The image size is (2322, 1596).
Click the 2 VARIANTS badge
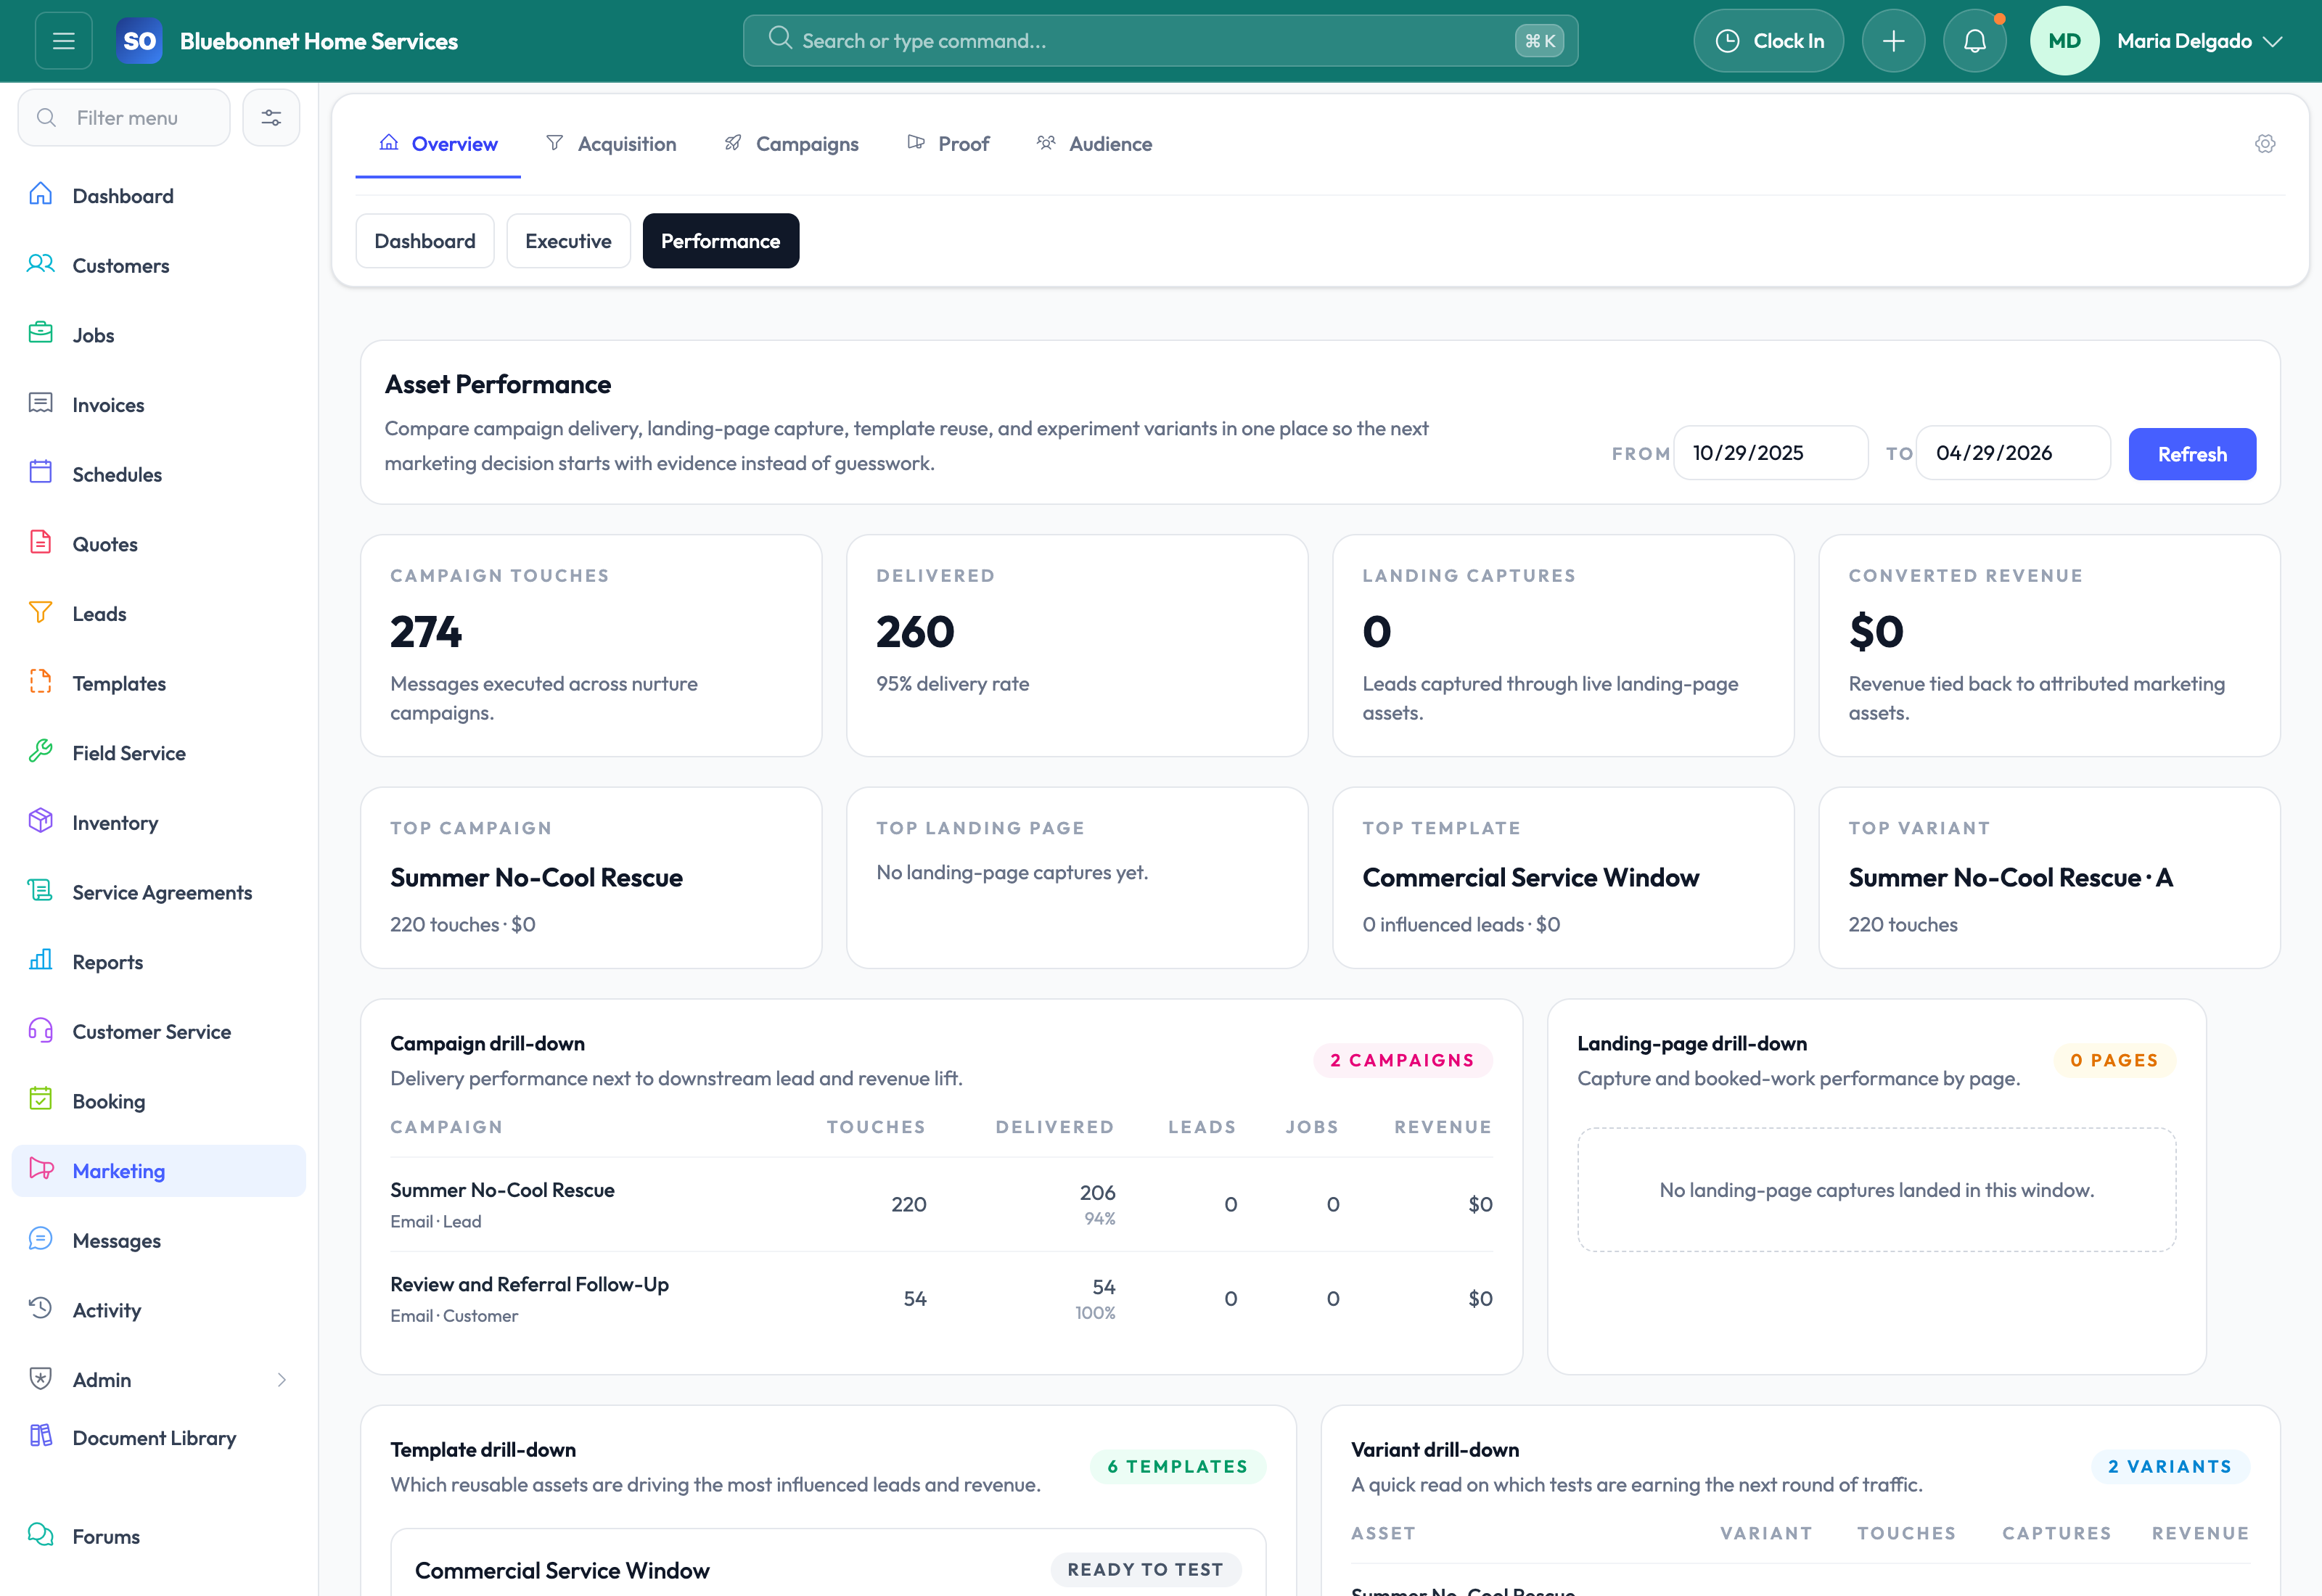click(x=2170, y=1467)
